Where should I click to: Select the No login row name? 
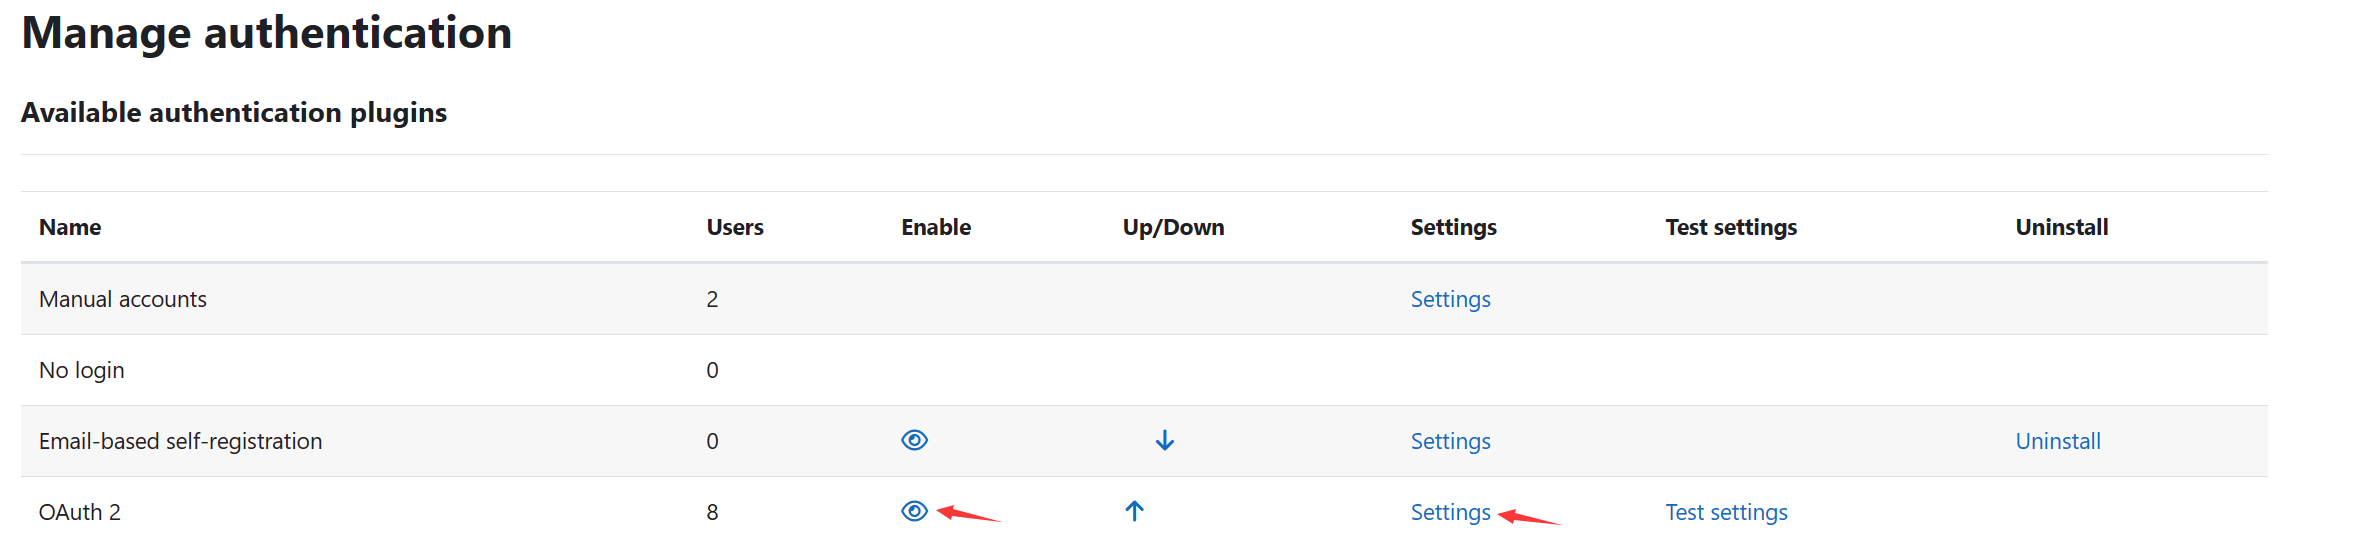[x=82, y=370]
